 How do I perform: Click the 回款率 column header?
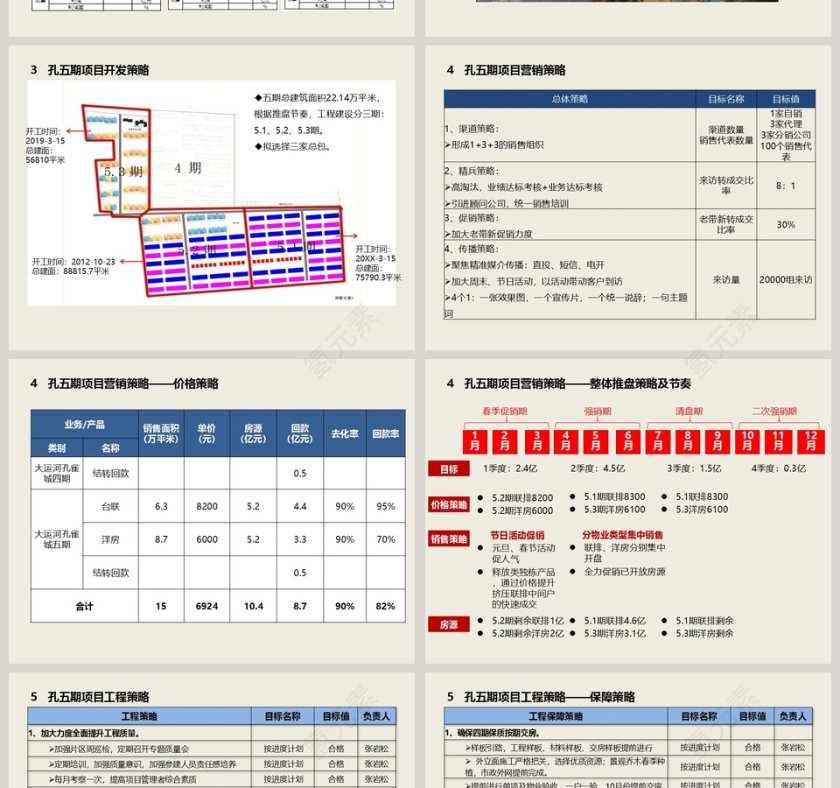point(385,434)
